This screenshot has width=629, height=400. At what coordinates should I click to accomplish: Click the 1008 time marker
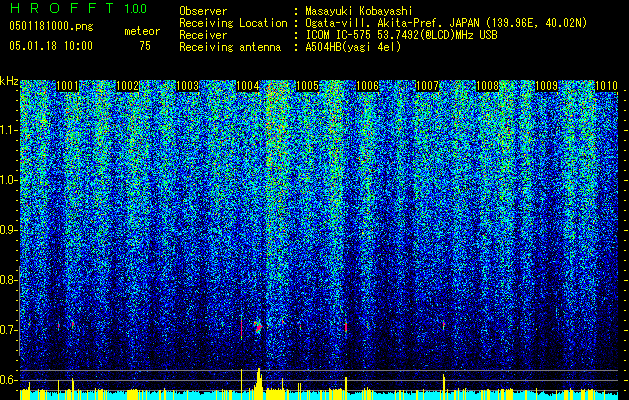pos(487,86)
